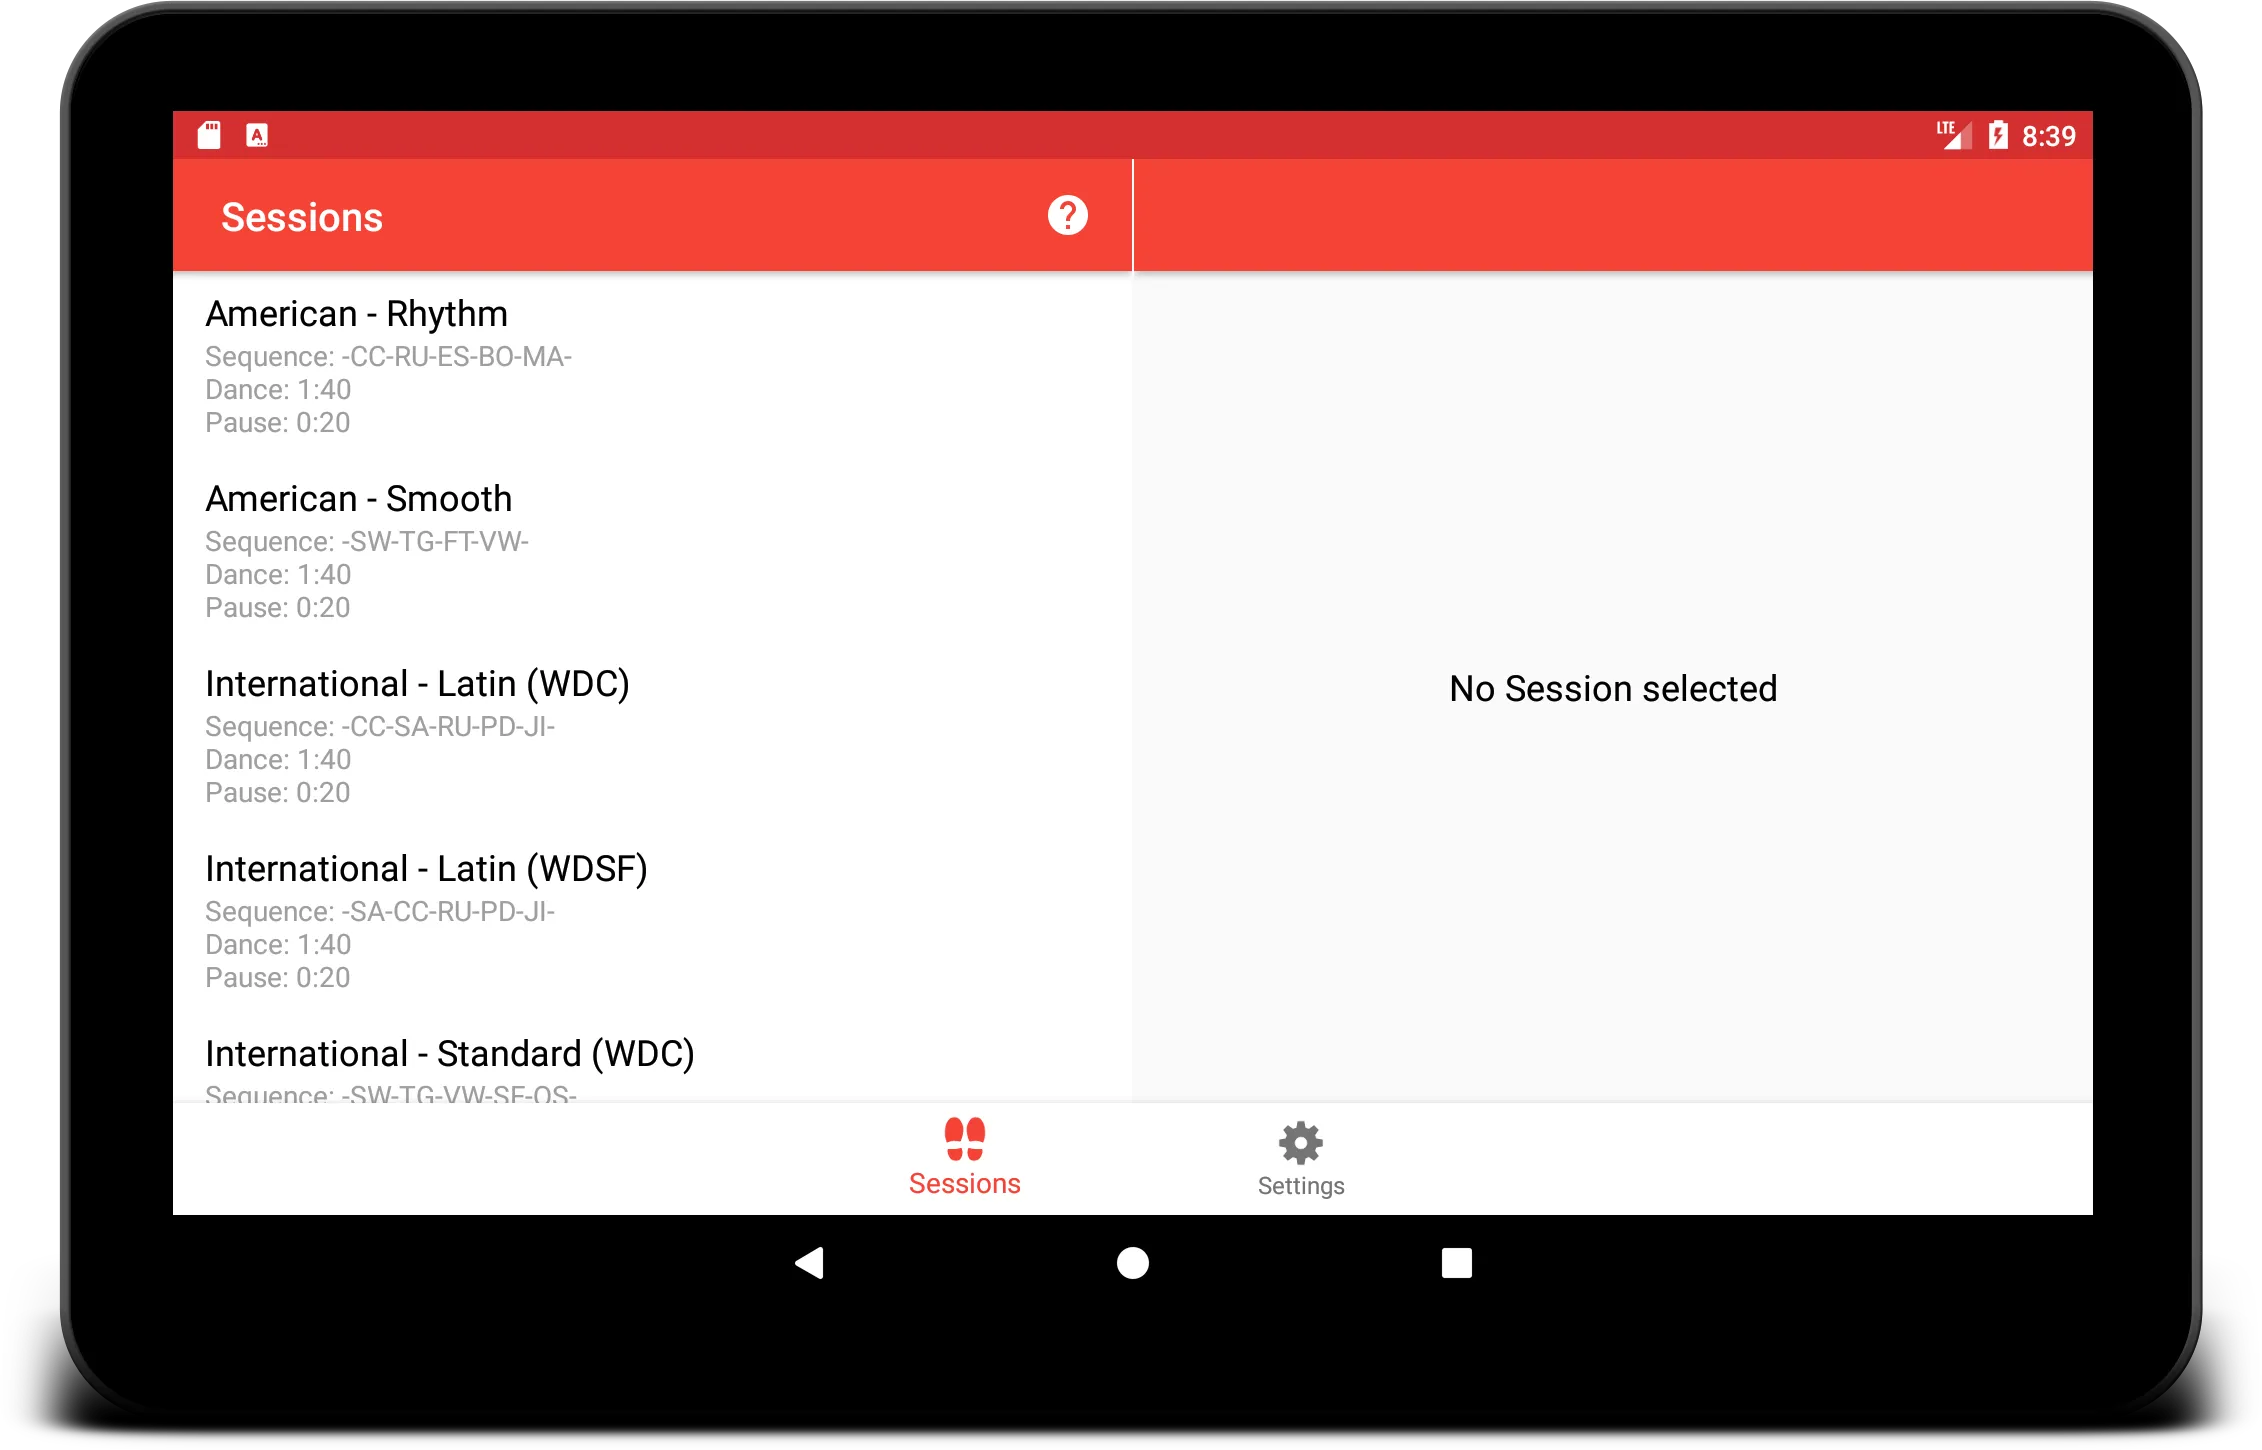Click the Sessions footprint icon
This screenshot has width=2262, height=1450.
pos(964,1140)
